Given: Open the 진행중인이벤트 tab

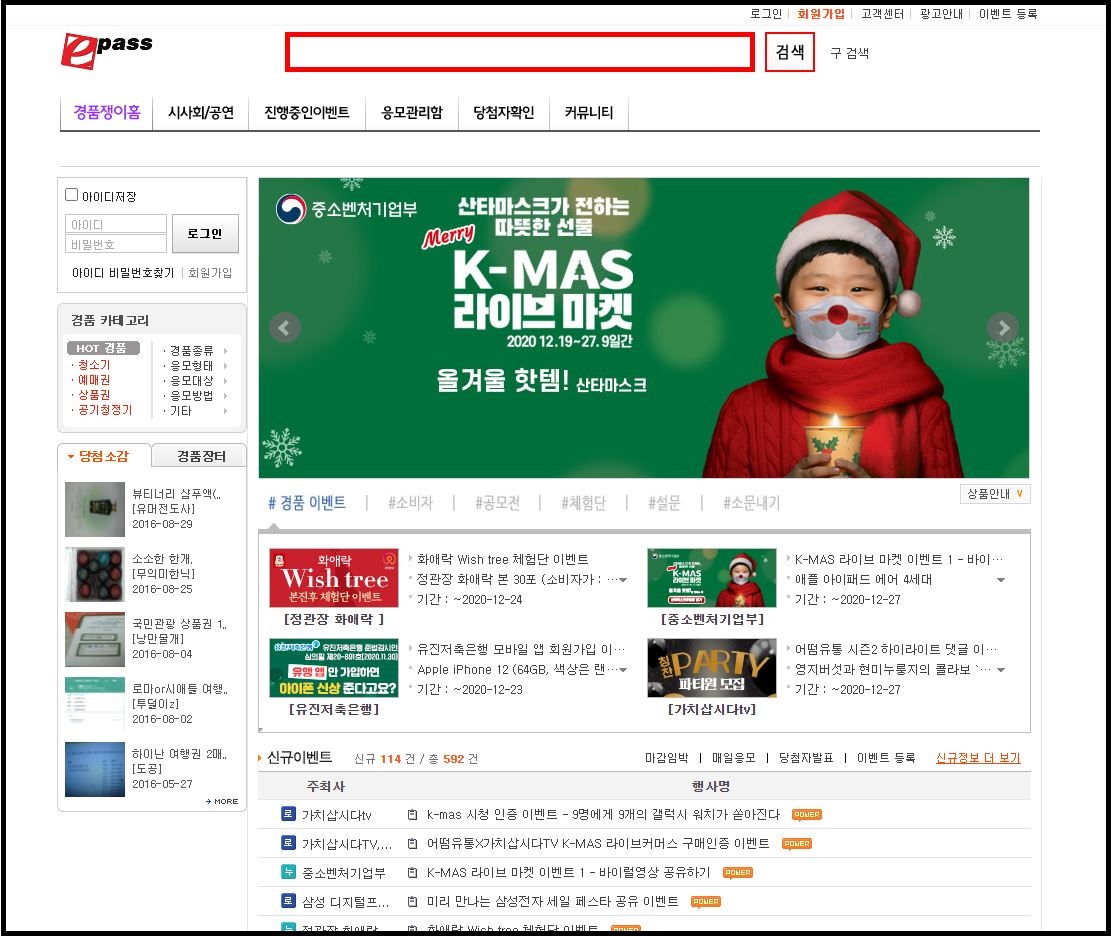Looking at the screenshot, I should (307, 113).
